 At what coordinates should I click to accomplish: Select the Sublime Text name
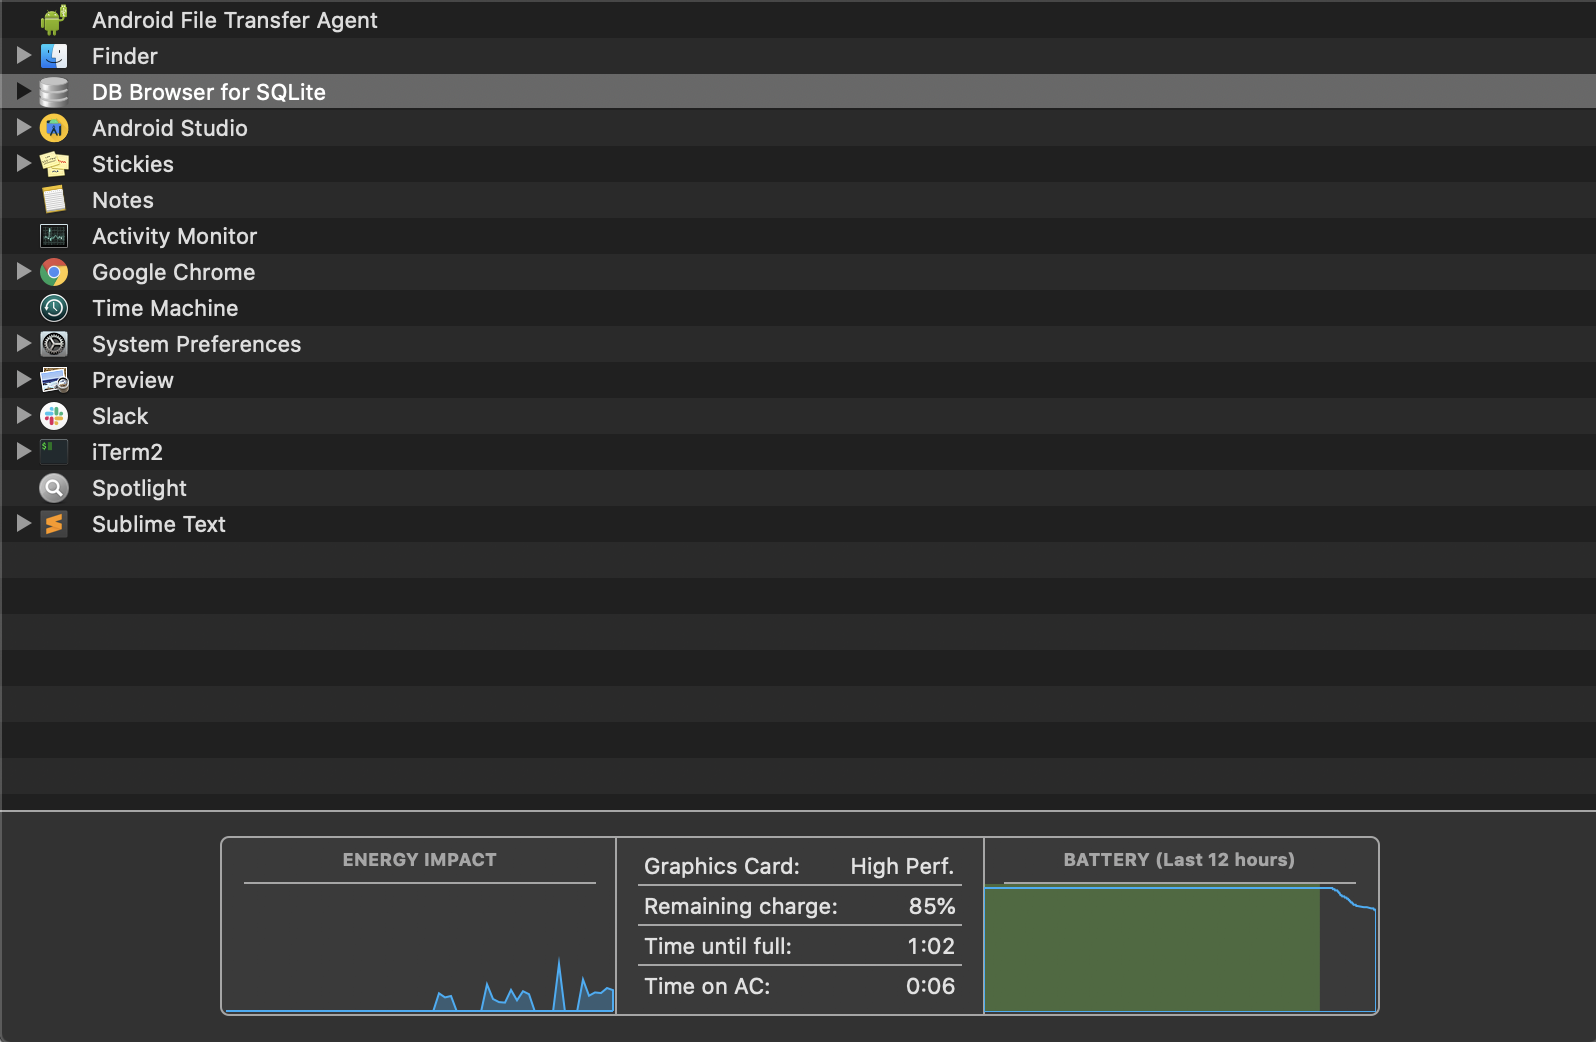[x=159, y=525]
